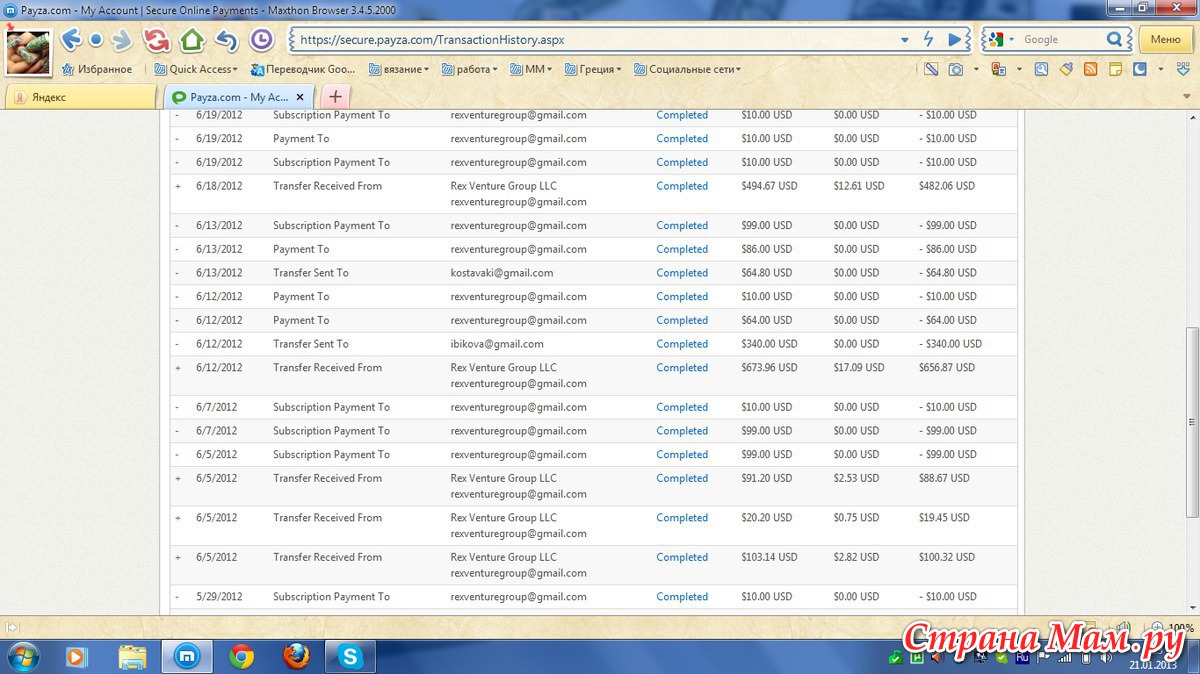Open browsing history clock icon
This screenshot has height=674, width=1200.
tap(261, 40)
